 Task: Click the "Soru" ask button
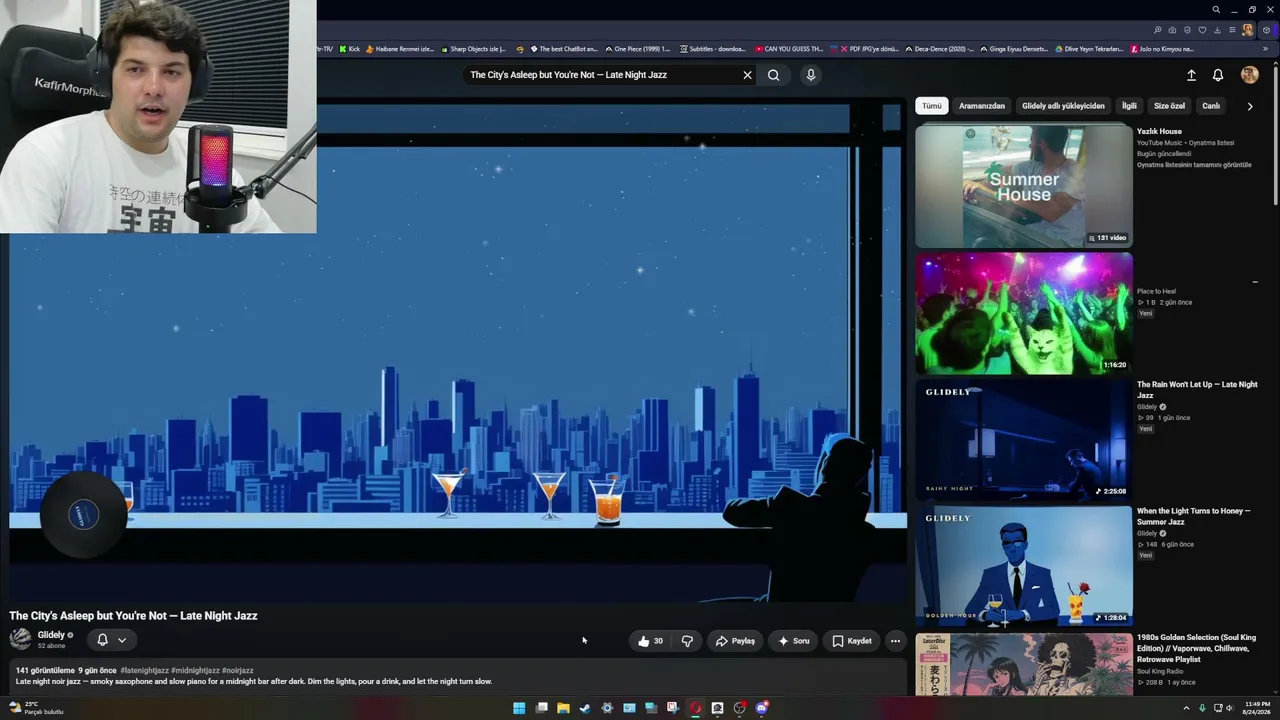(793, 641)
